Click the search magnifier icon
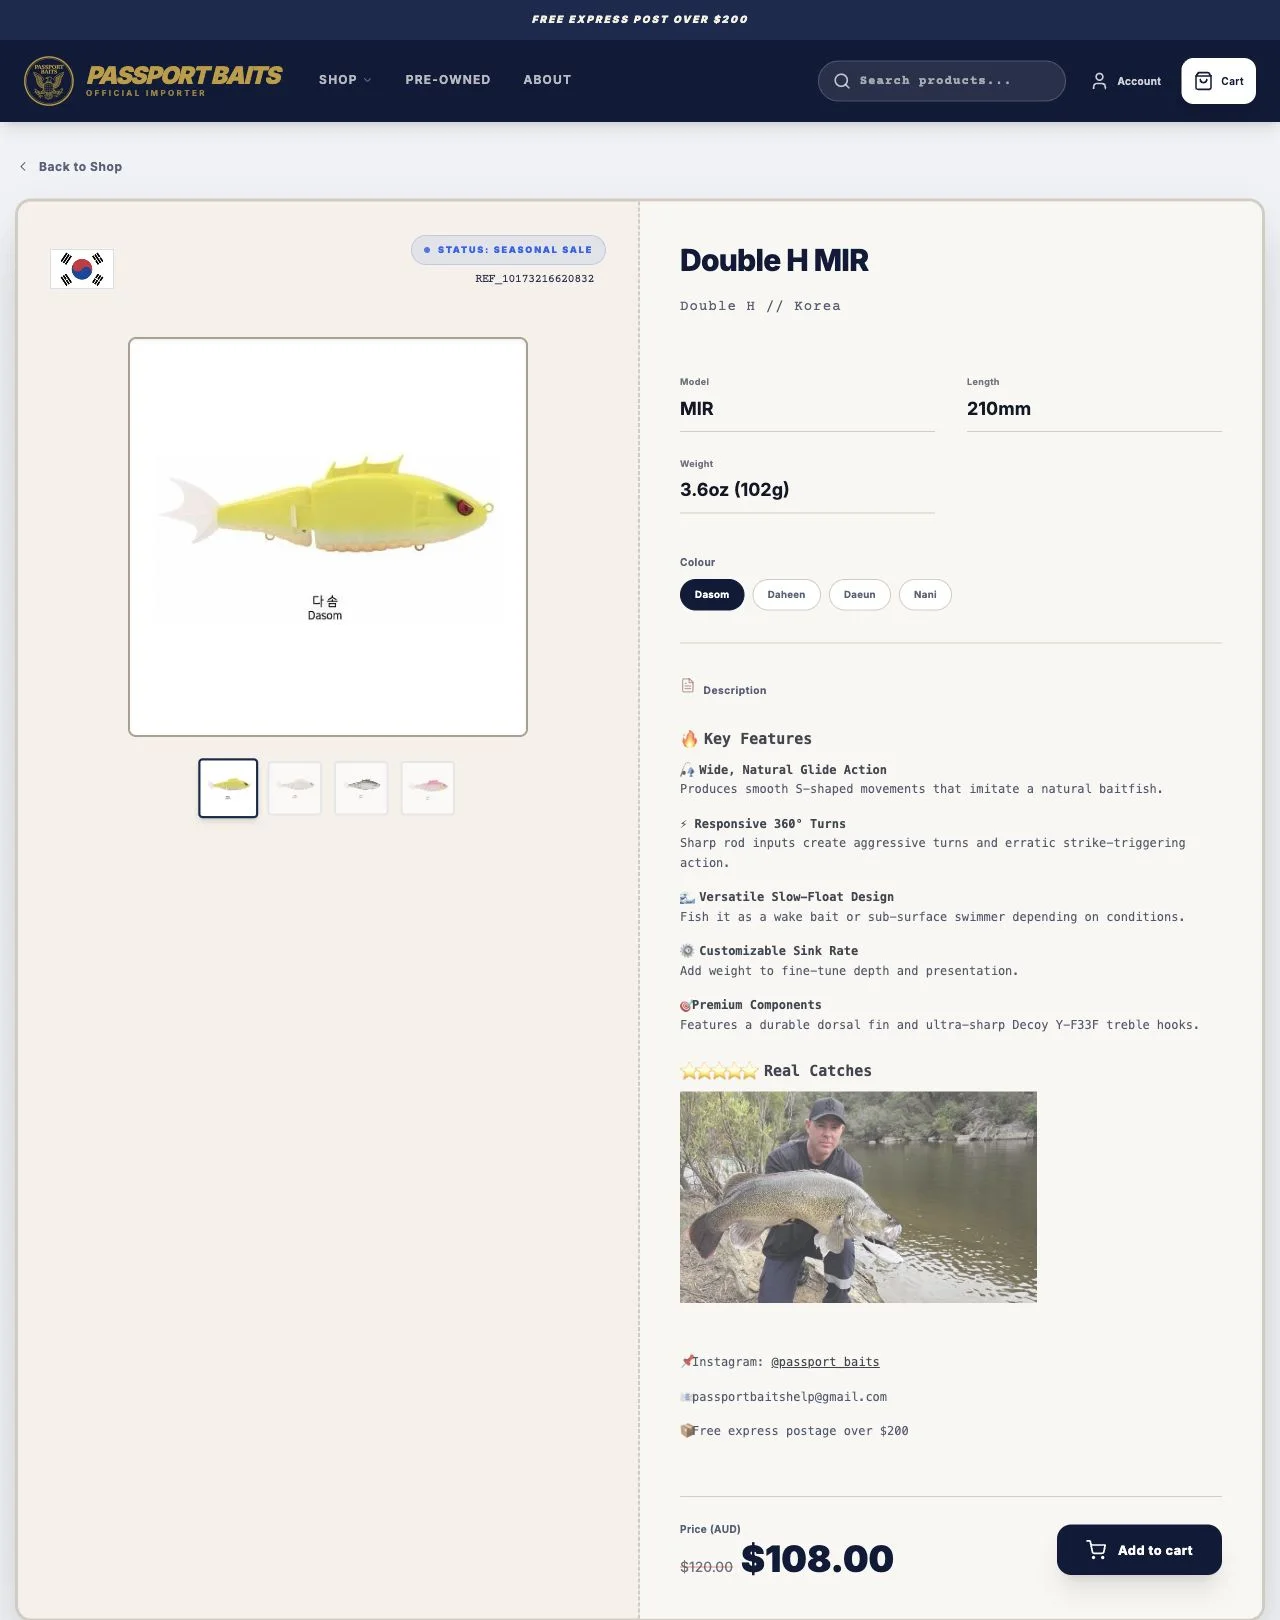The image size is (1280, 1620). pyautogui.click(x=842, y=81)
